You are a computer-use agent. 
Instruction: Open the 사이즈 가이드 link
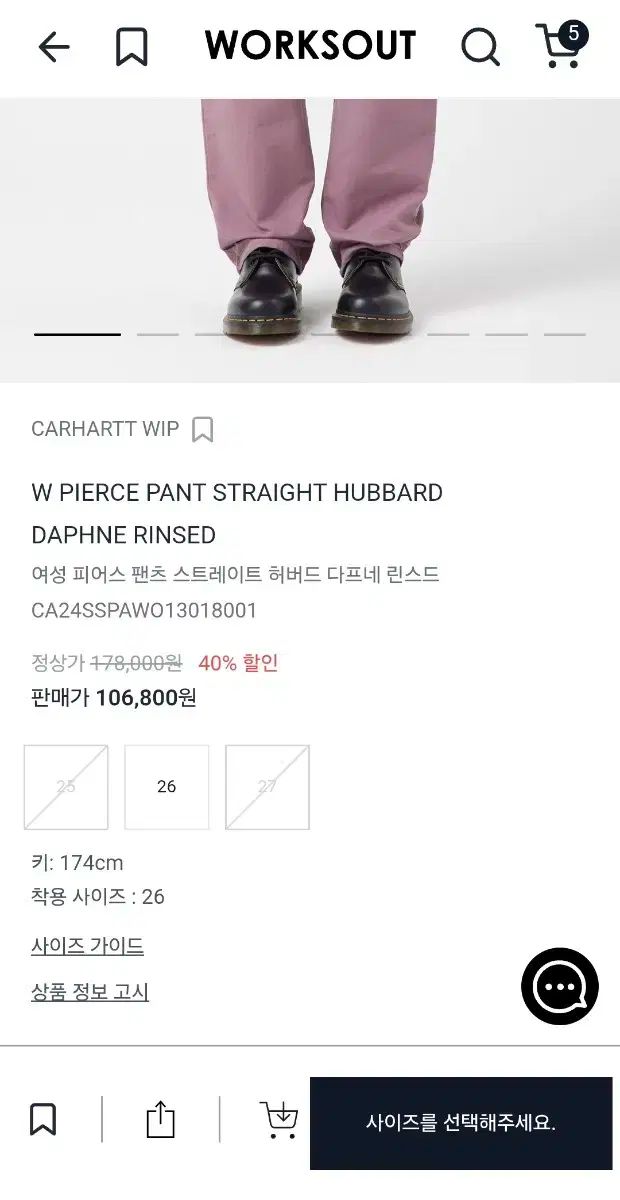[88, 946]
